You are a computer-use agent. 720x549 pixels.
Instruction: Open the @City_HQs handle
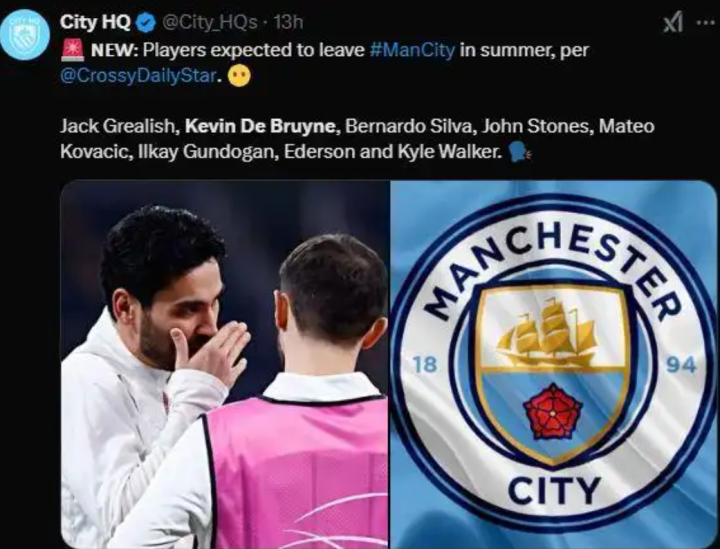pos(209,22)
